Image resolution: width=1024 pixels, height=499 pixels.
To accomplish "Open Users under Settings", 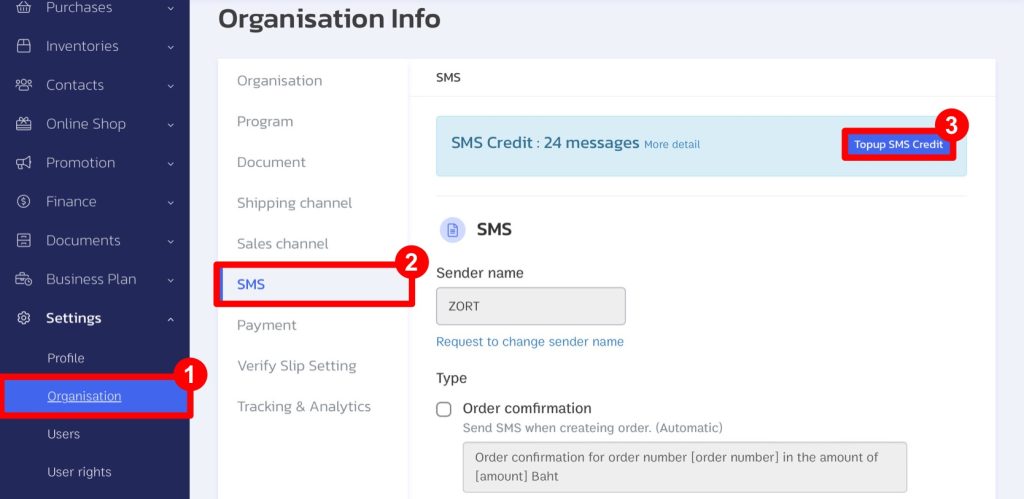I will pos(63,434).
